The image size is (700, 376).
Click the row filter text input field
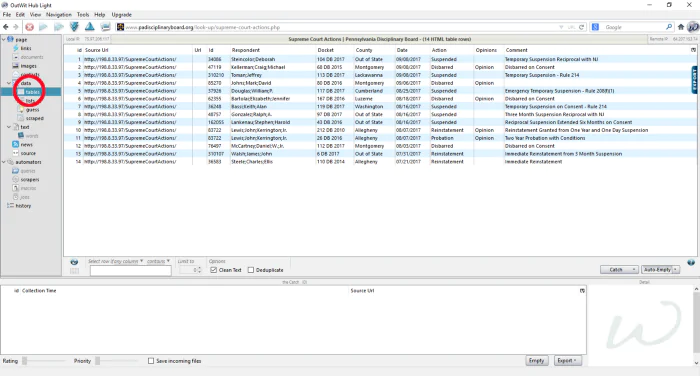130,271
